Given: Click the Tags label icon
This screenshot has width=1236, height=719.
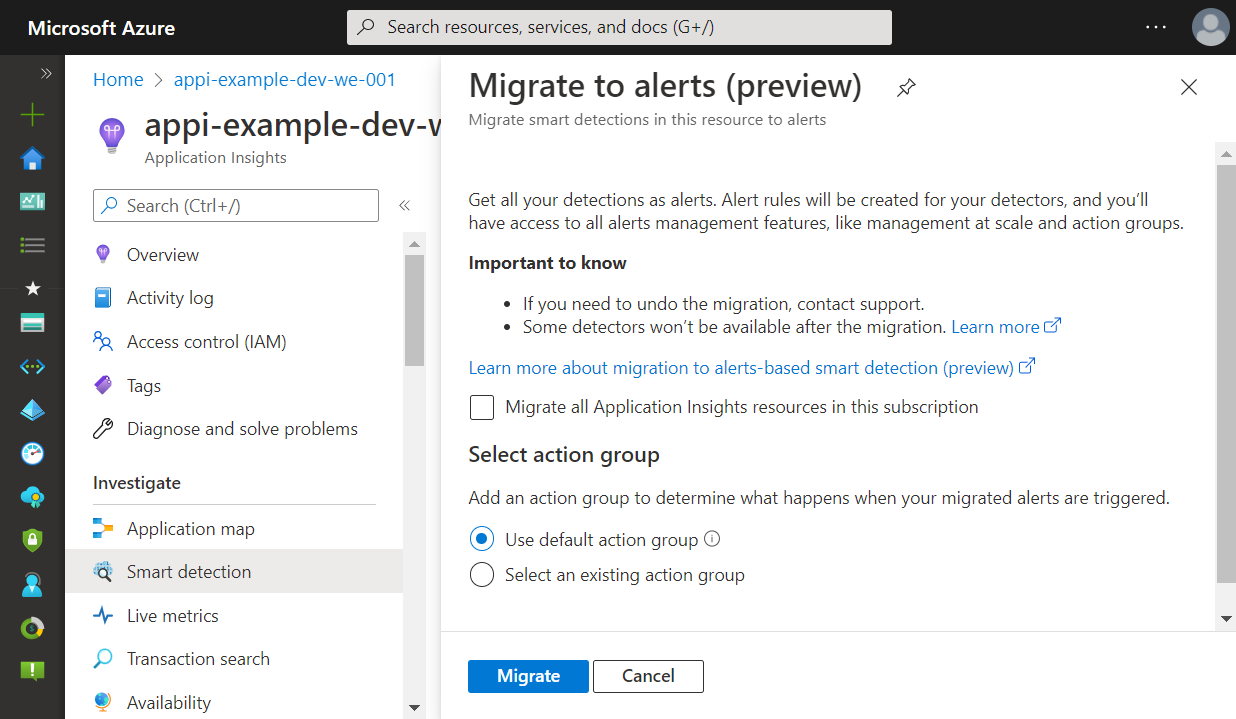Looking at the screenshot, I should click(102, 385).
